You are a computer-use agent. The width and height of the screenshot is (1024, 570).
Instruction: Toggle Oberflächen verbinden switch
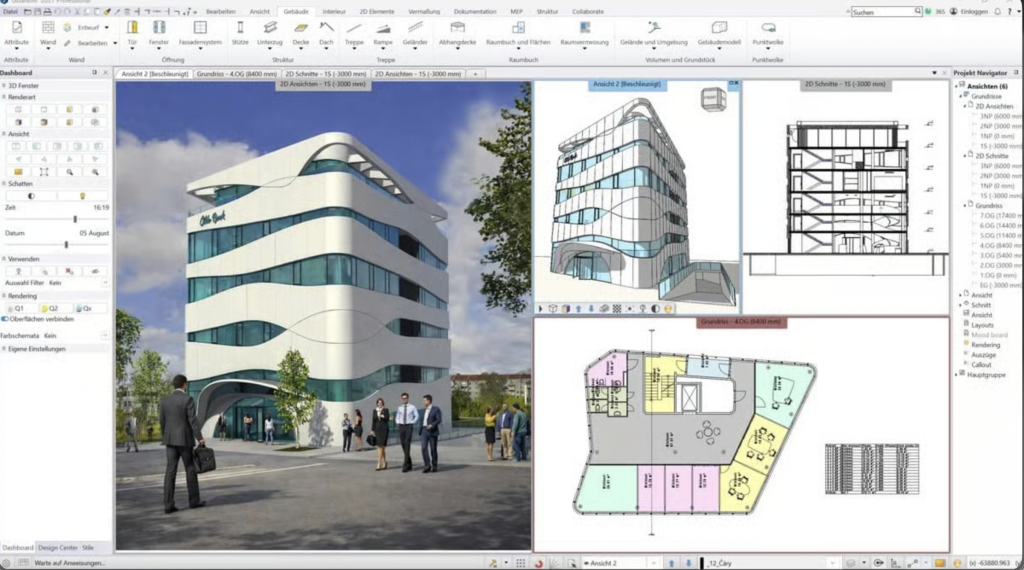pos(5,319)
